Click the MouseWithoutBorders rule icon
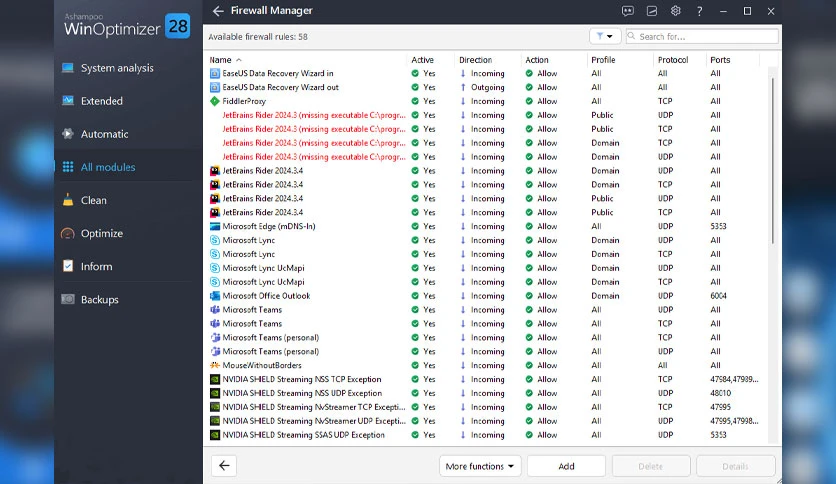Image resolution: width=836 pixels, height=484 pixels. pyautogui.click(x=215, y=365)
